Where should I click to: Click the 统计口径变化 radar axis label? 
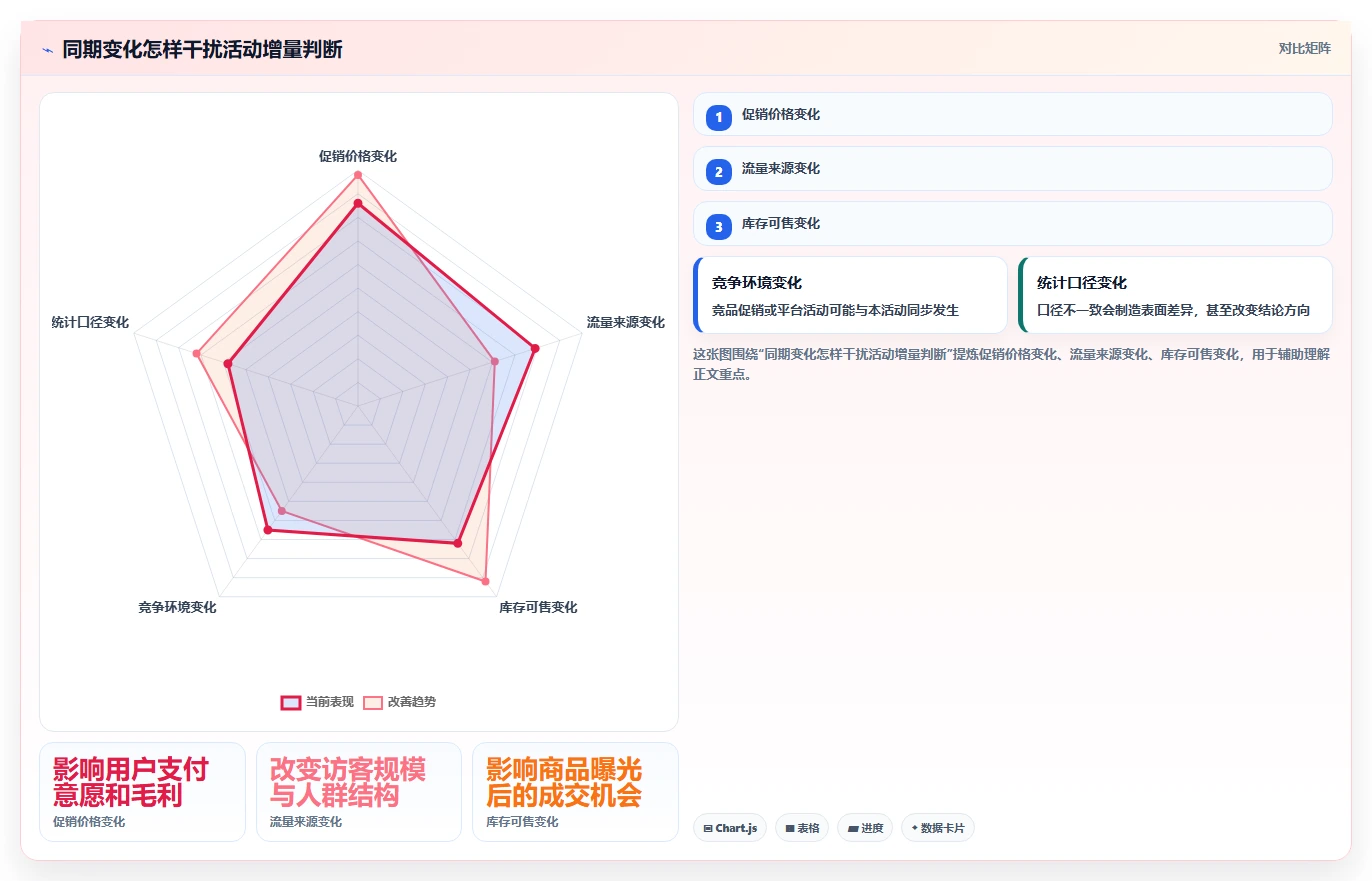(90, 322)
